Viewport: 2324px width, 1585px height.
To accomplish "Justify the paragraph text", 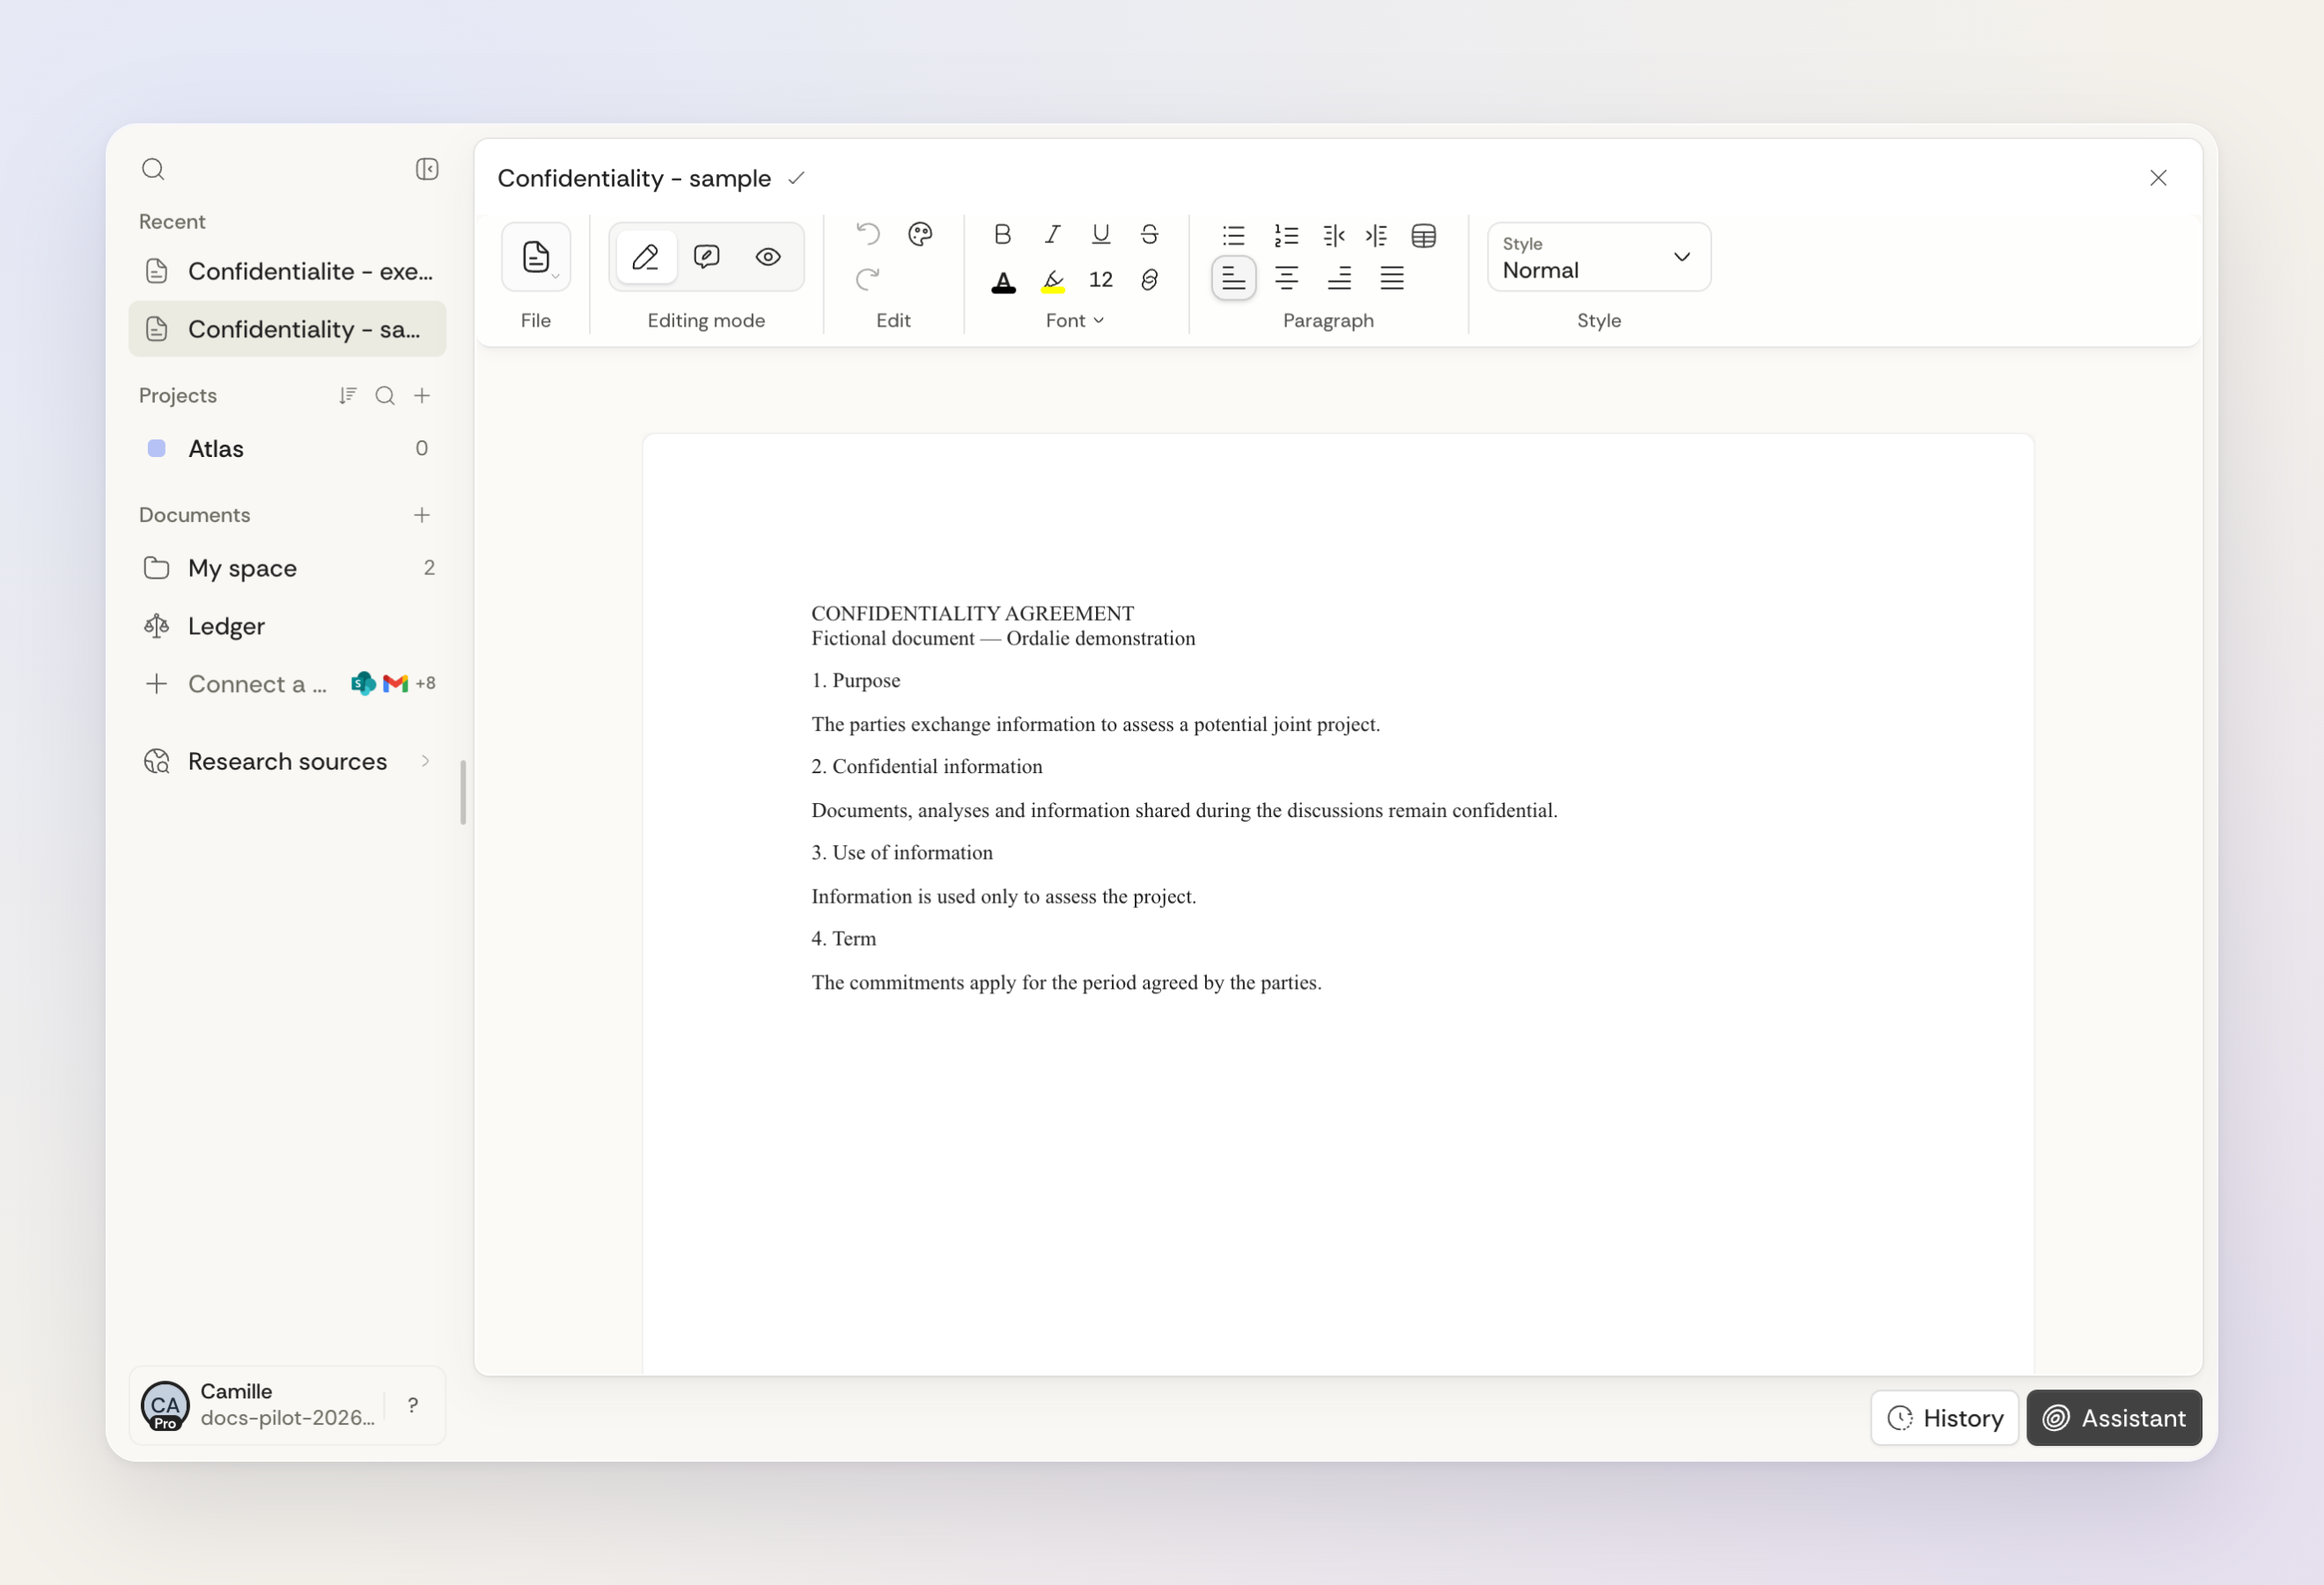I will [1392, 278].
